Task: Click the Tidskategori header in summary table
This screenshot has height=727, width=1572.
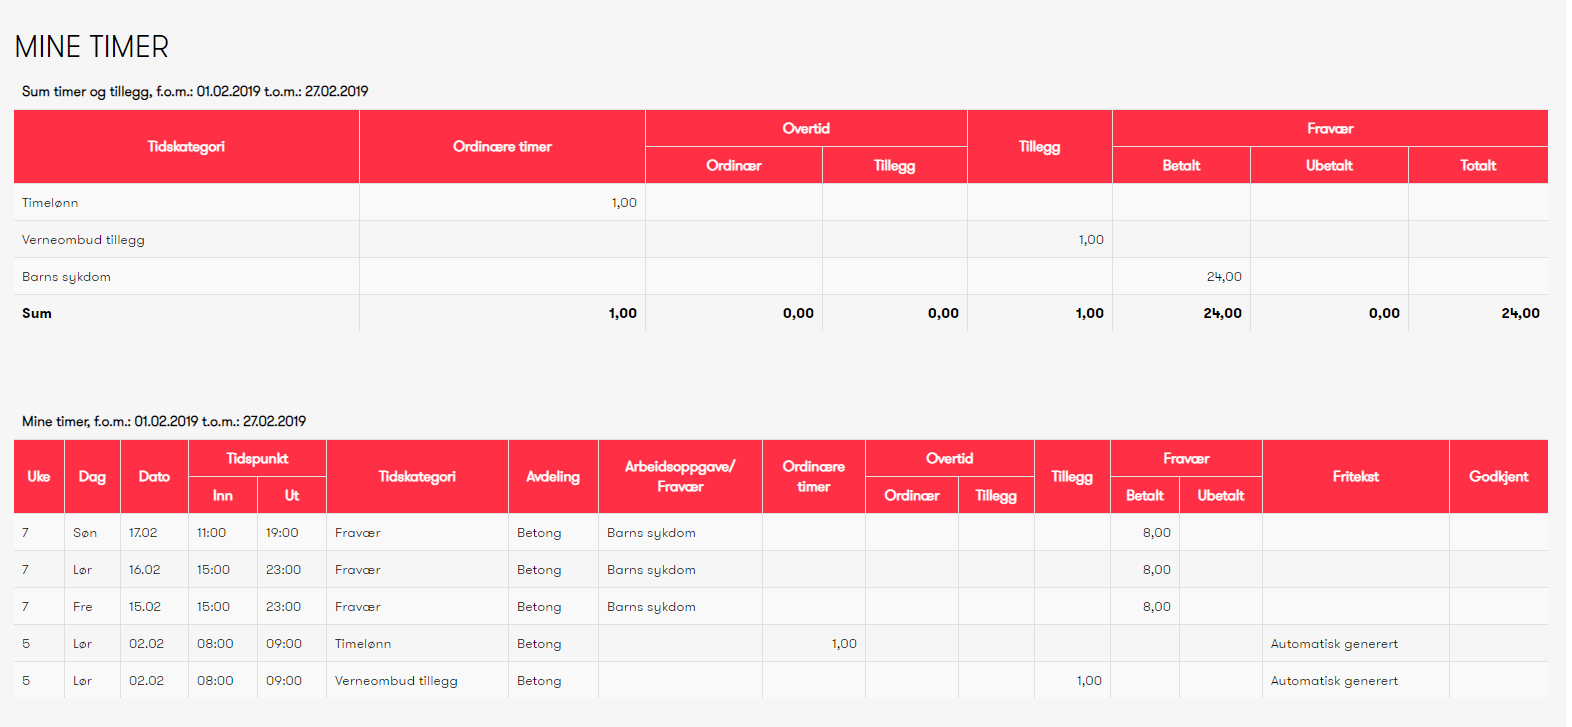Action: (x=186, y=147)
